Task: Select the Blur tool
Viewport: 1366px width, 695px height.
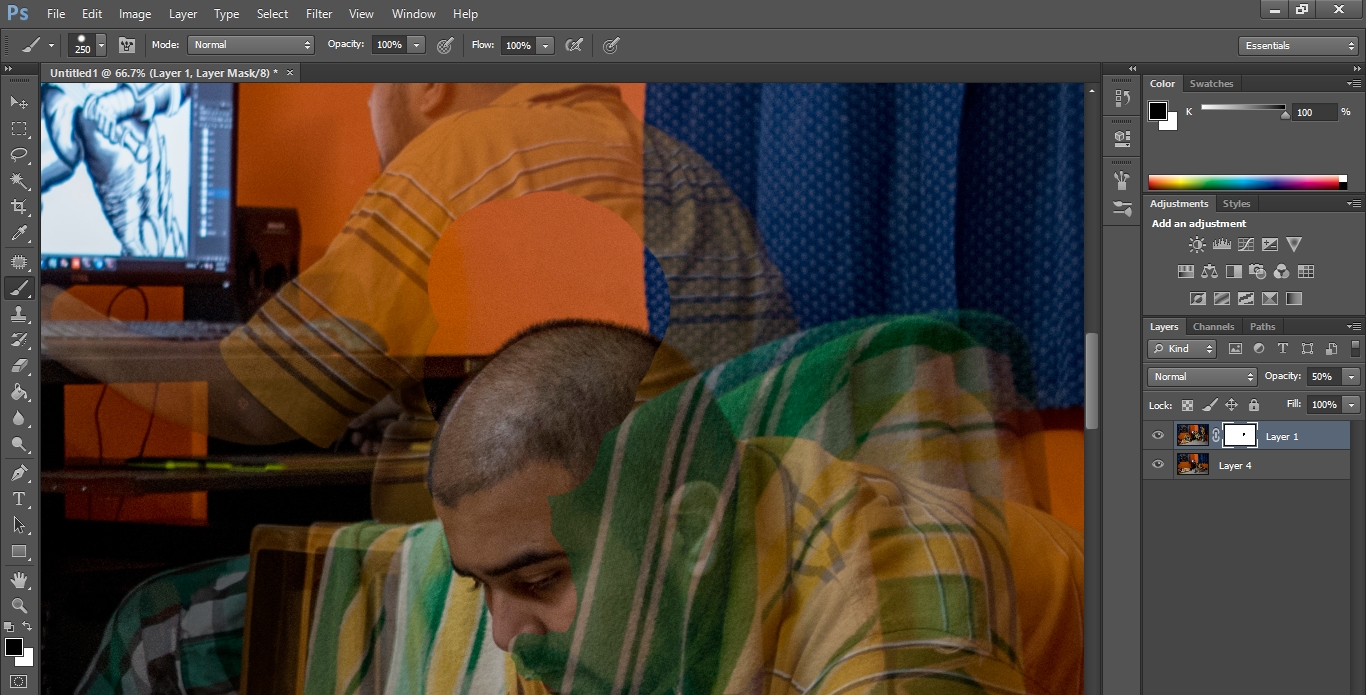Action: (19, 418)
